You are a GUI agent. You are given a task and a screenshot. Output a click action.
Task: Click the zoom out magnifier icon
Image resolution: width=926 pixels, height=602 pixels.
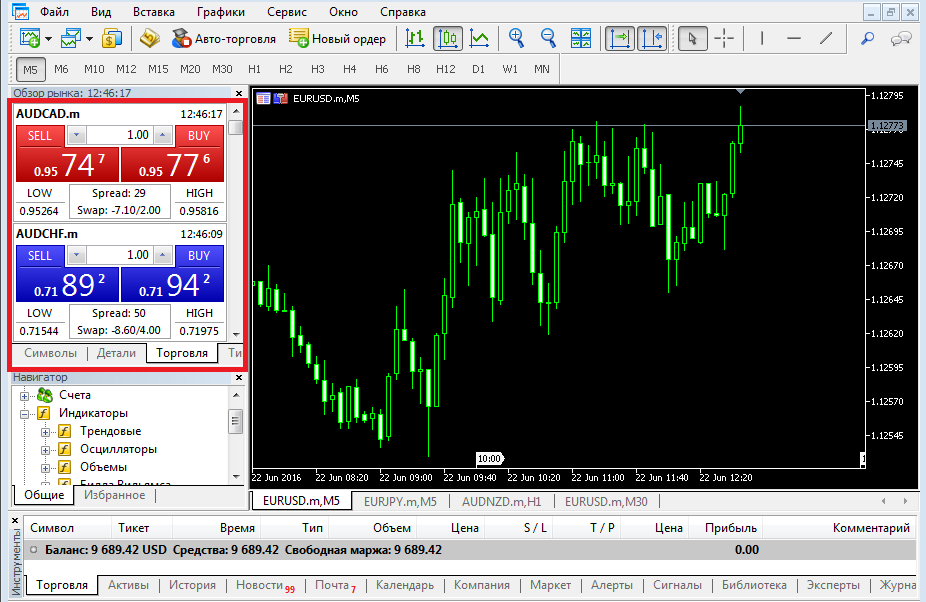point(548,39)
